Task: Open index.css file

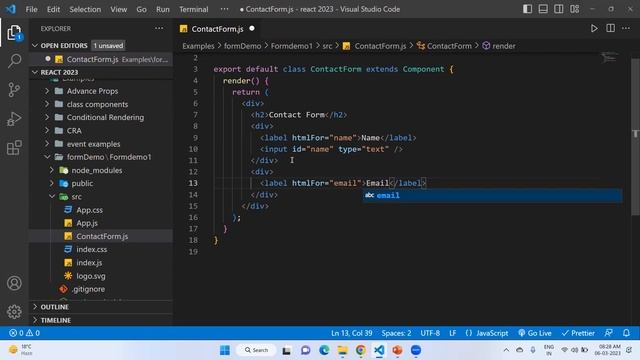Action: click(92, 249)
